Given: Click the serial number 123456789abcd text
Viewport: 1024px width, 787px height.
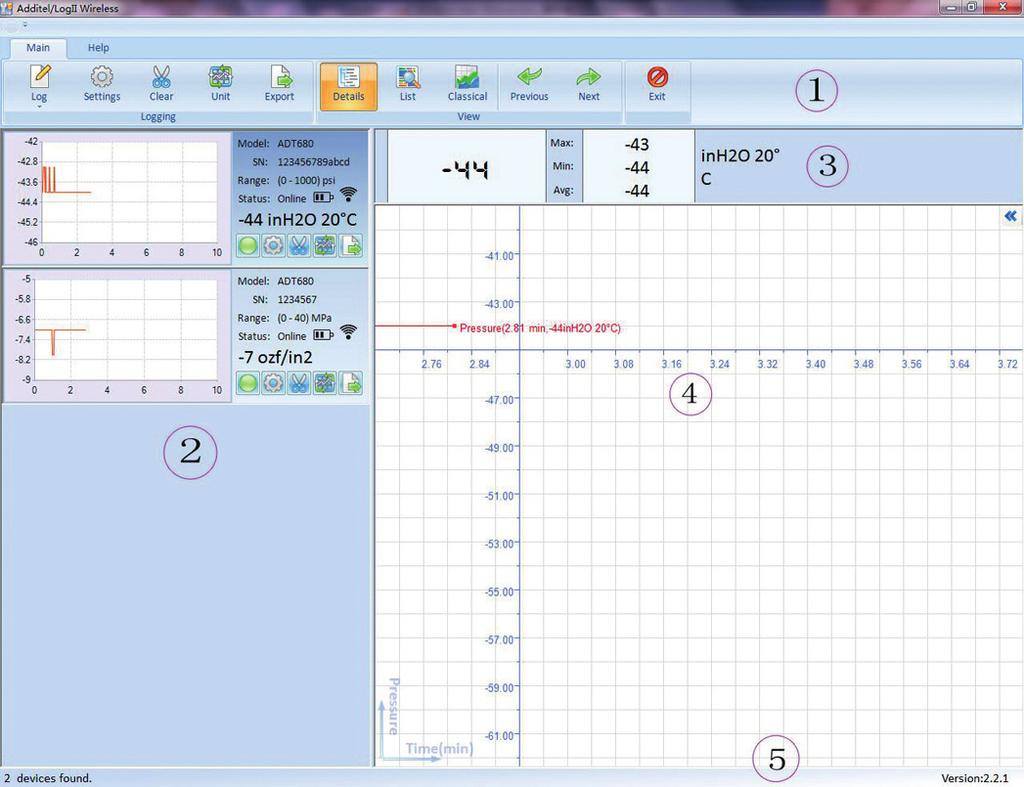Looking at the screenshot, I should tap(313, 162).
